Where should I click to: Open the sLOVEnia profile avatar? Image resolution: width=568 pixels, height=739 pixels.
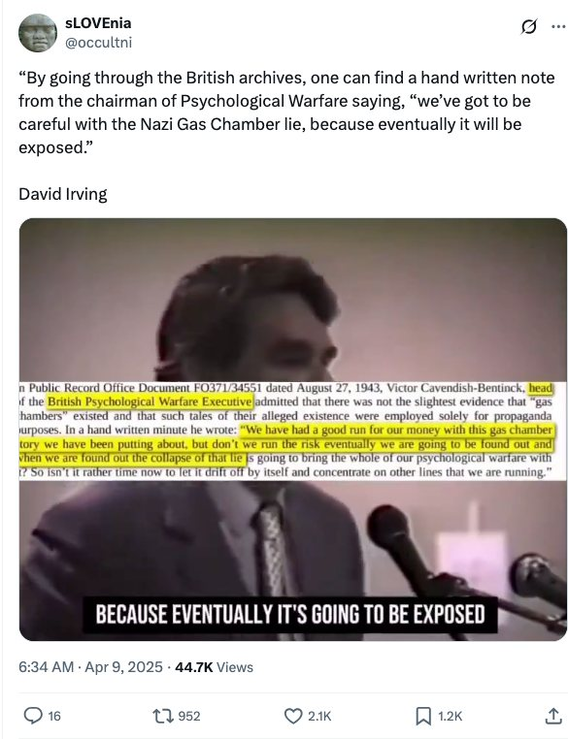click(38, 33)
